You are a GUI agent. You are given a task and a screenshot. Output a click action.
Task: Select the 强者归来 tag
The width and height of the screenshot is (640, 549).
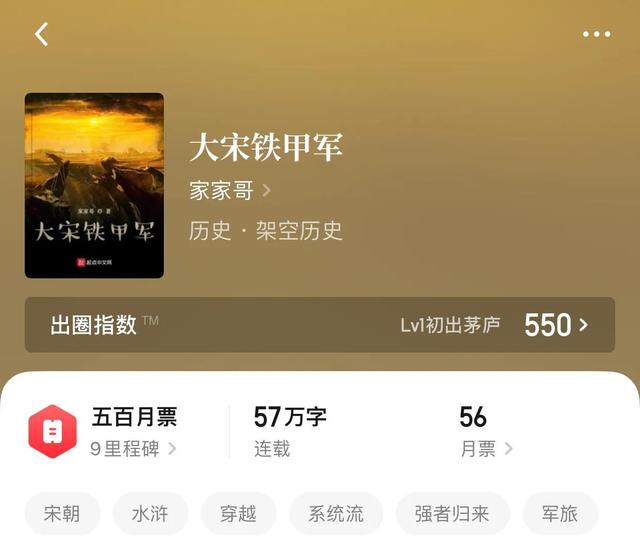point(452,513)
